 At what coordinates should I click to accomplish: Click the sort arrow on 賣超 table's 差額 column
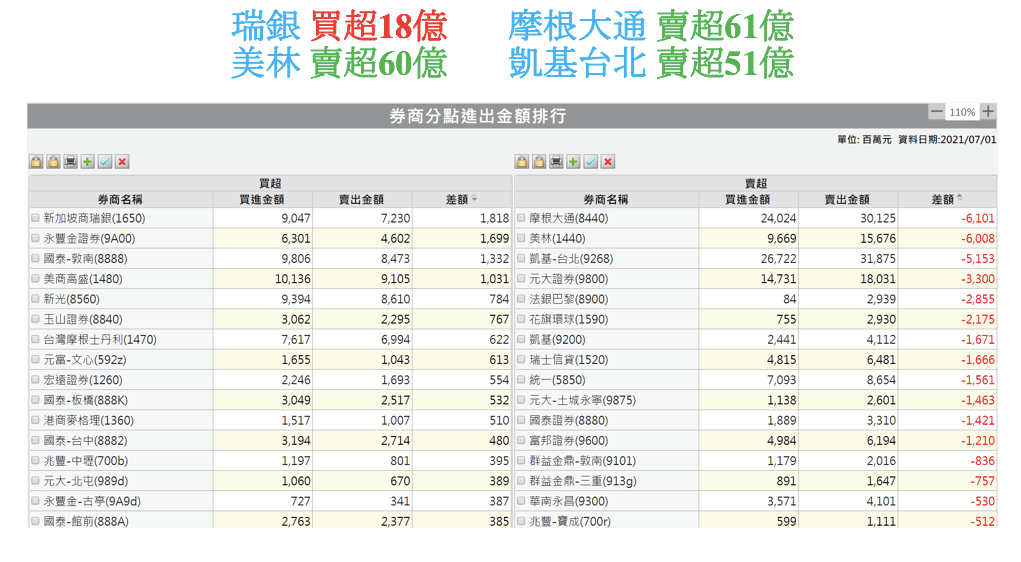[x=960, y=200]
